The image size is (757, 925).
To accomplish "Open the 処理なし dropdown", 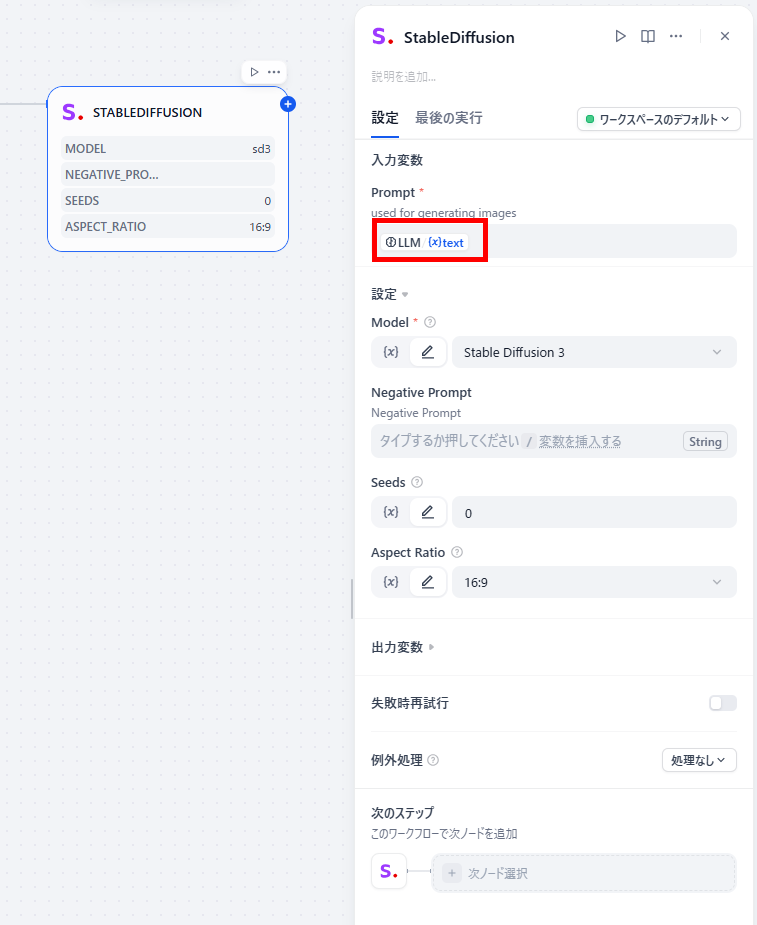I will (x=699, y=760).
